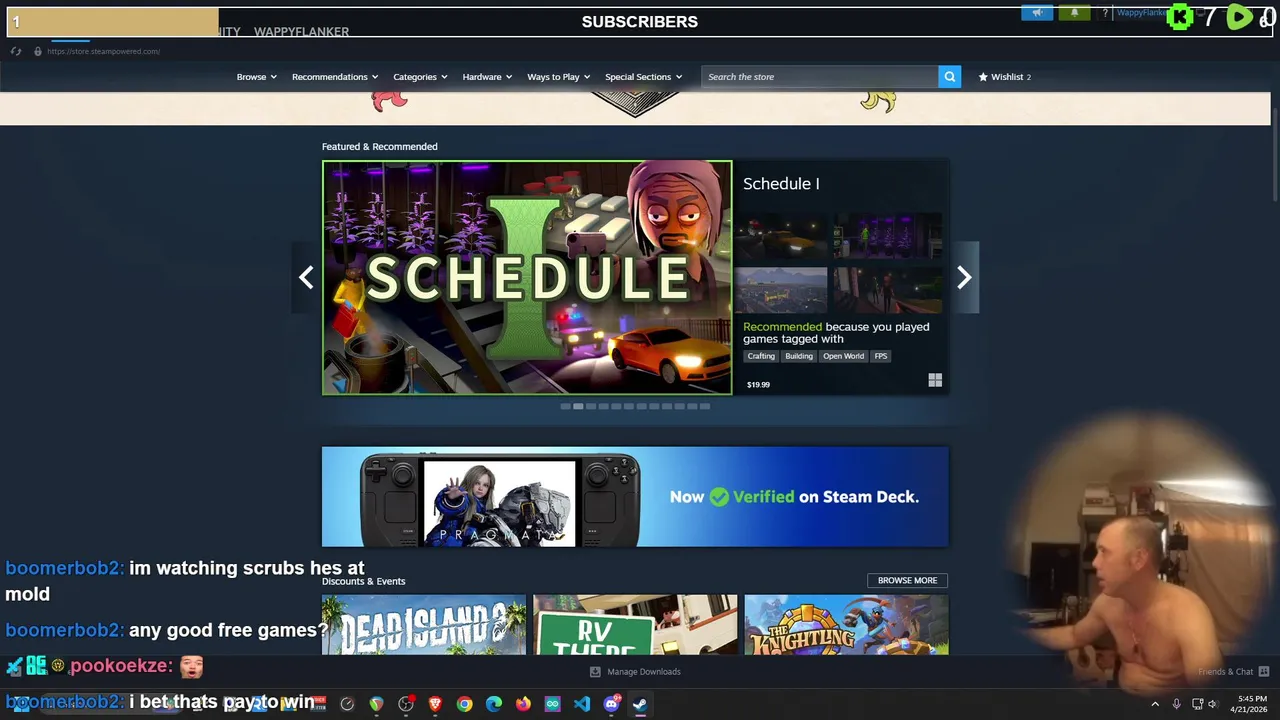
Task: Select the Open World tag
Action: (843, 356)
